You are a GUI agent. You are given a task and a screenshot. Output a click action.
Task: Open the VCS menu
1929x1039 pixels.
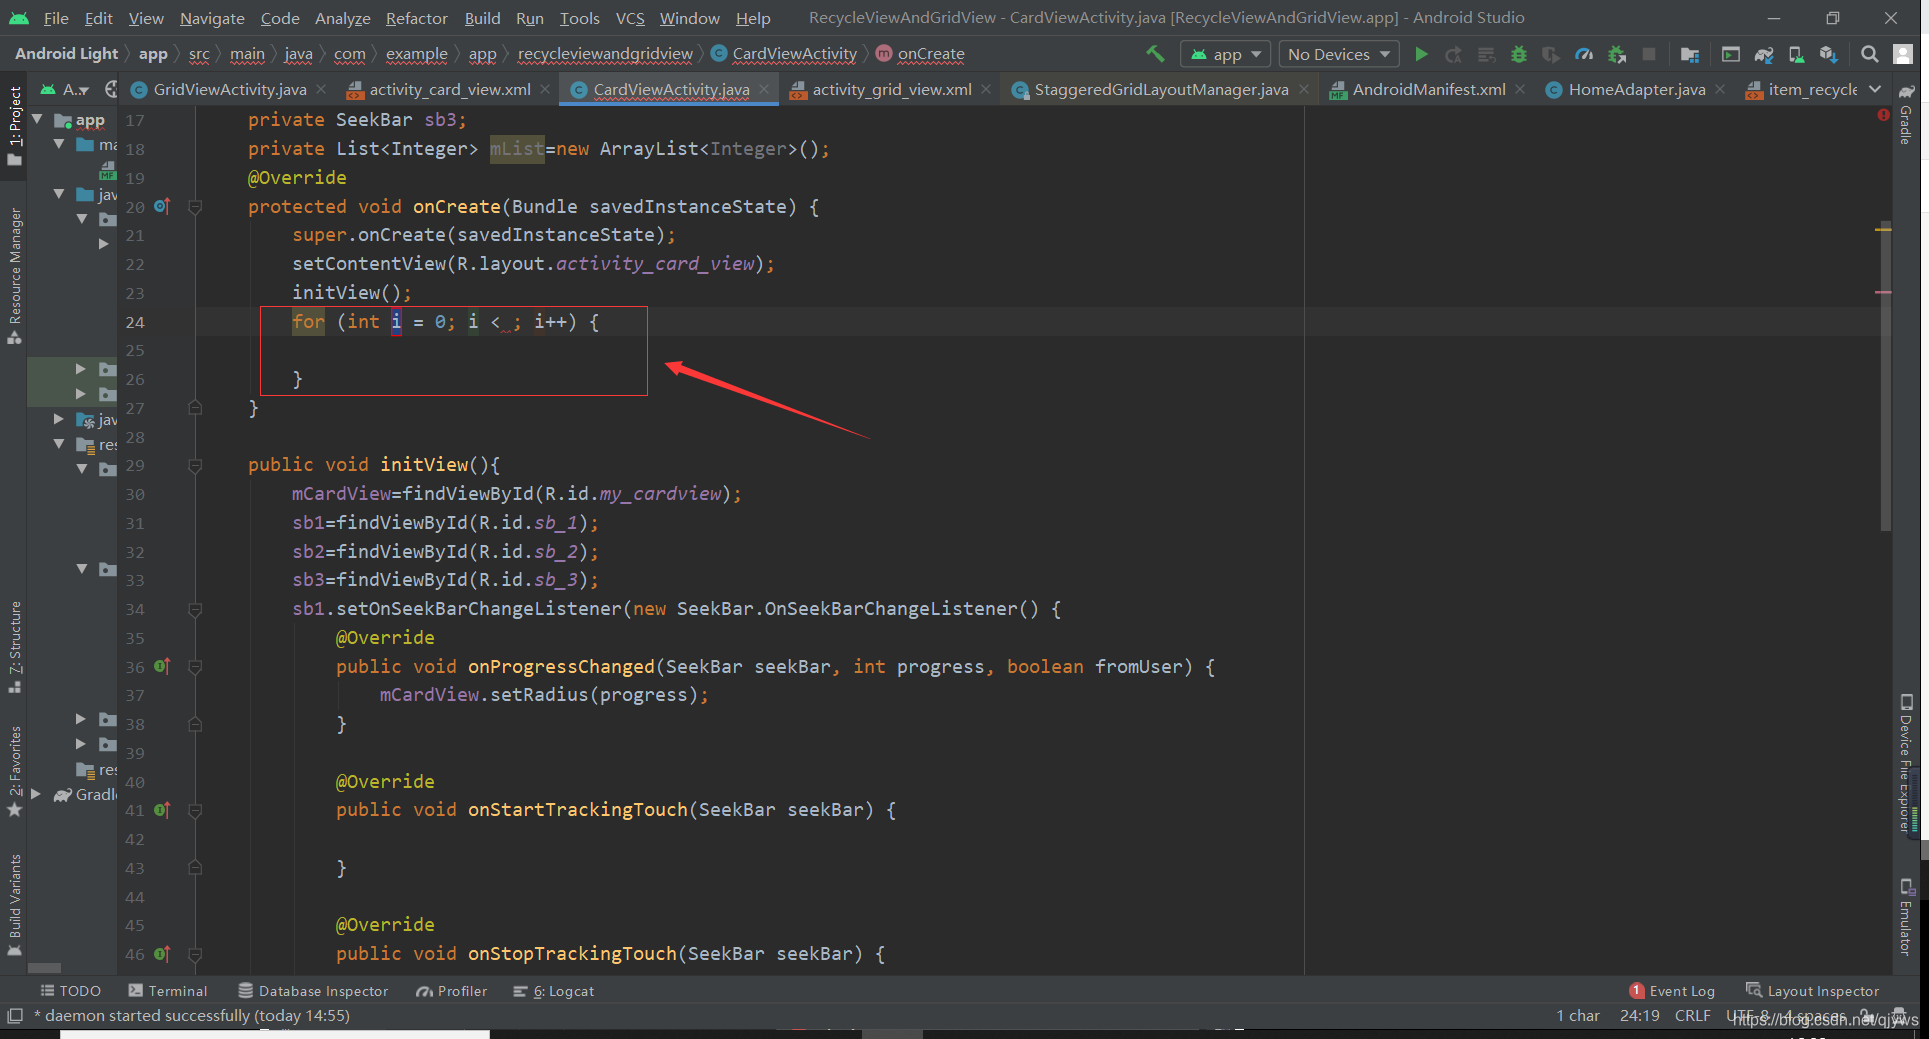630,18
